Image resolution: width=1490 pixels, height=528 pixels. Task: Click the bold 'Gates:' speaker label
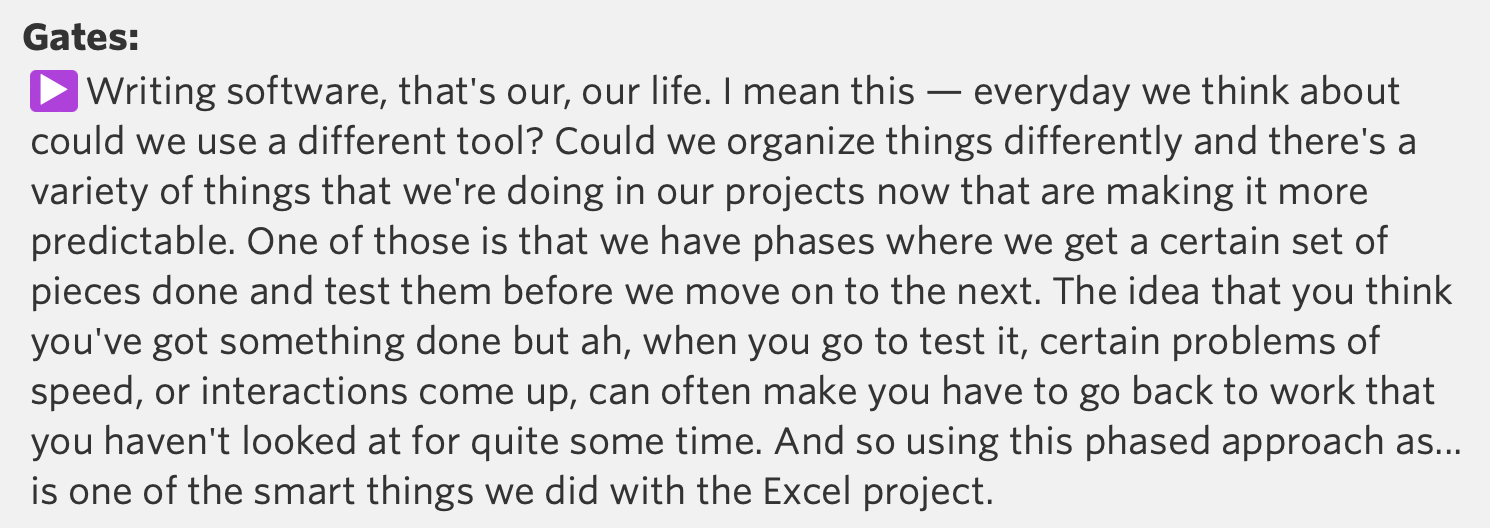point(80,39)
